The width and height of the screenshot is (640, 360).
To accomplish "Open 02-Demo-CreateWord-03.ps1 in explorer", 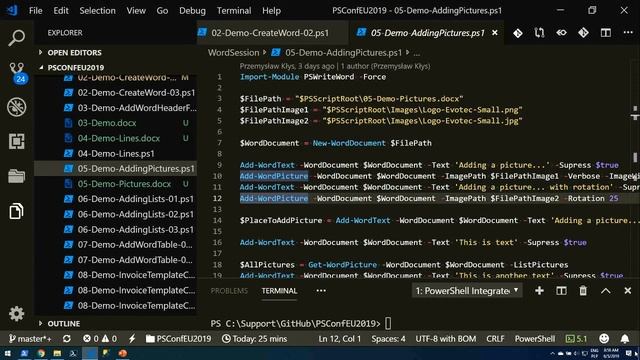I will click(x=136, y=93).
